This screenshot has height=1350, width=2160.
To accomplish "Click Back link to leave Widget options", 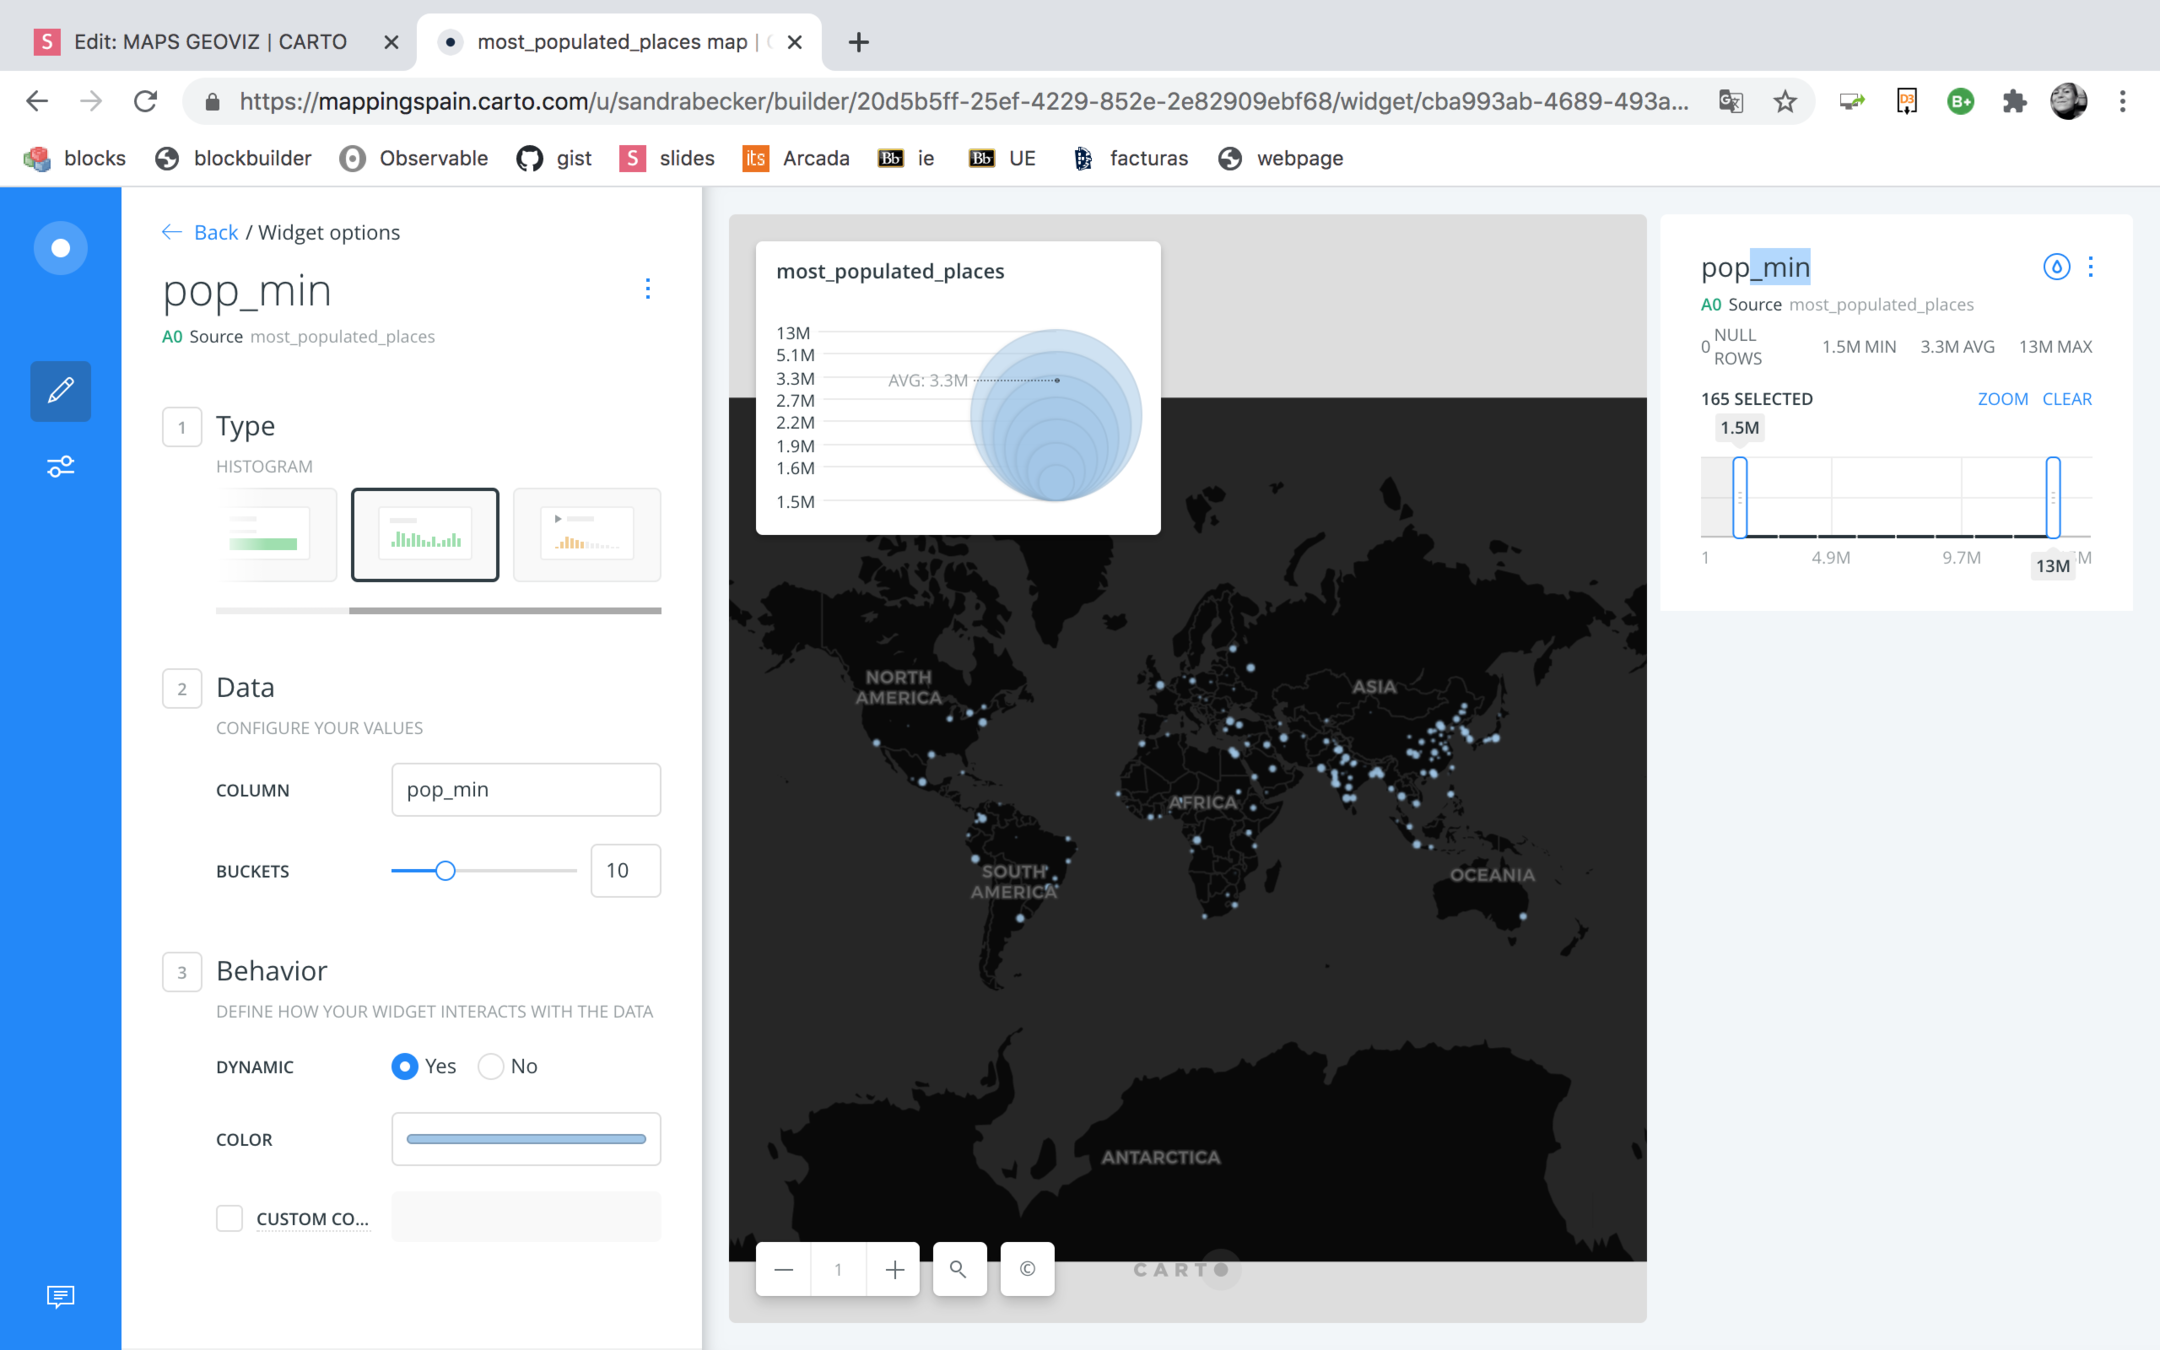I will click(x=214, y=232).
